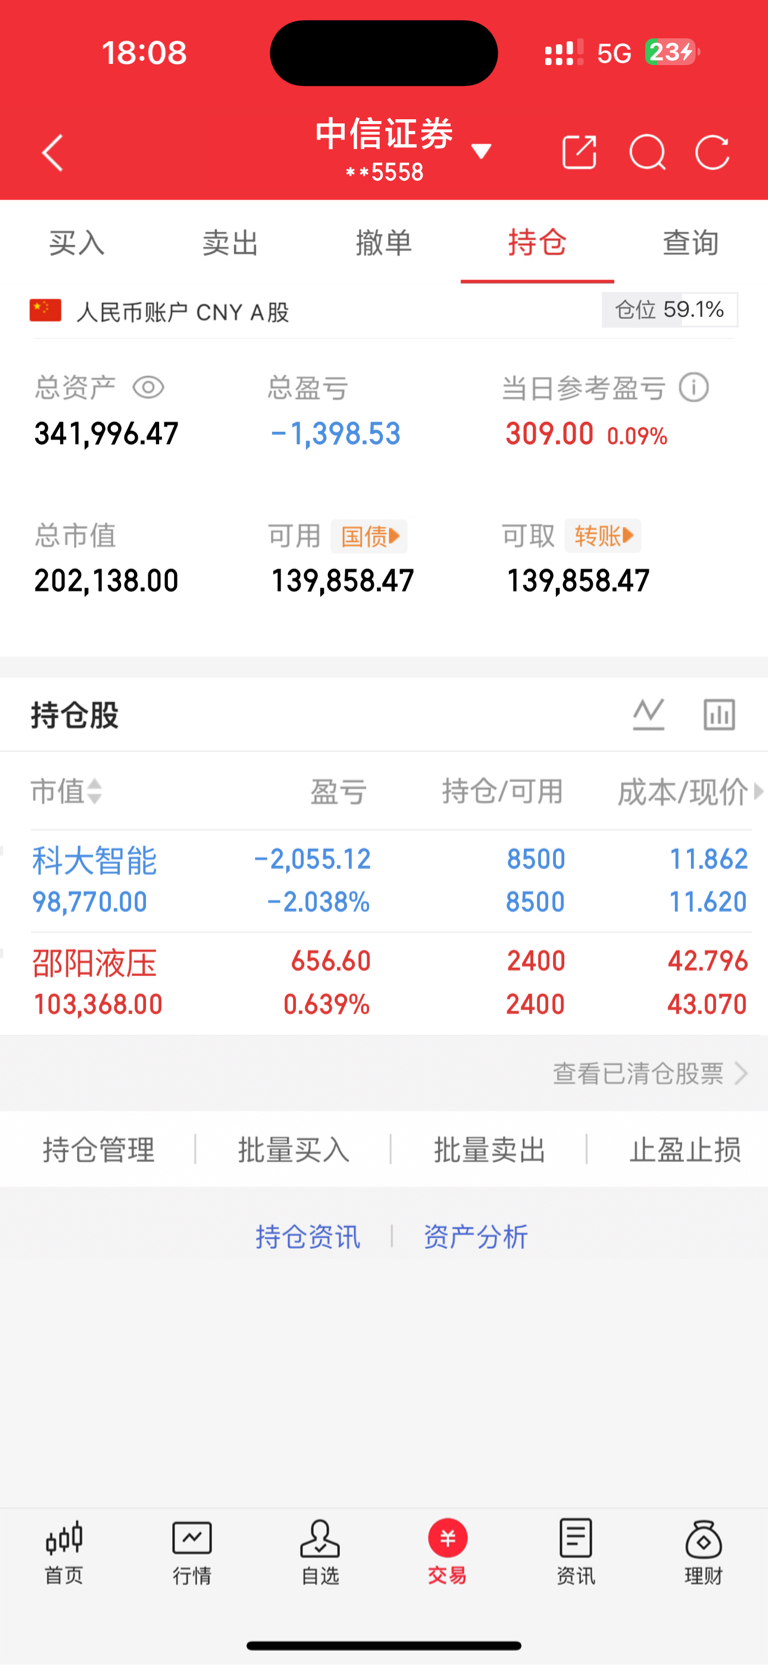Expand the 中信证券 account dropdown arrow
This screenshot has height=1665, width=768.
click(481, 152)
